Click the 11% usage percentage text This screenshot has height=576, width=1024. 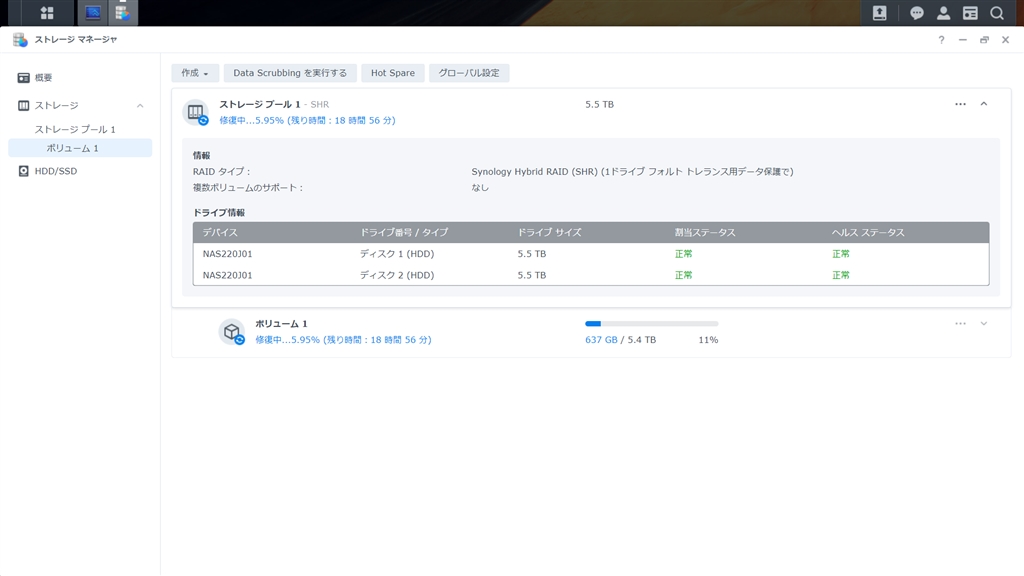pos(708,340)
